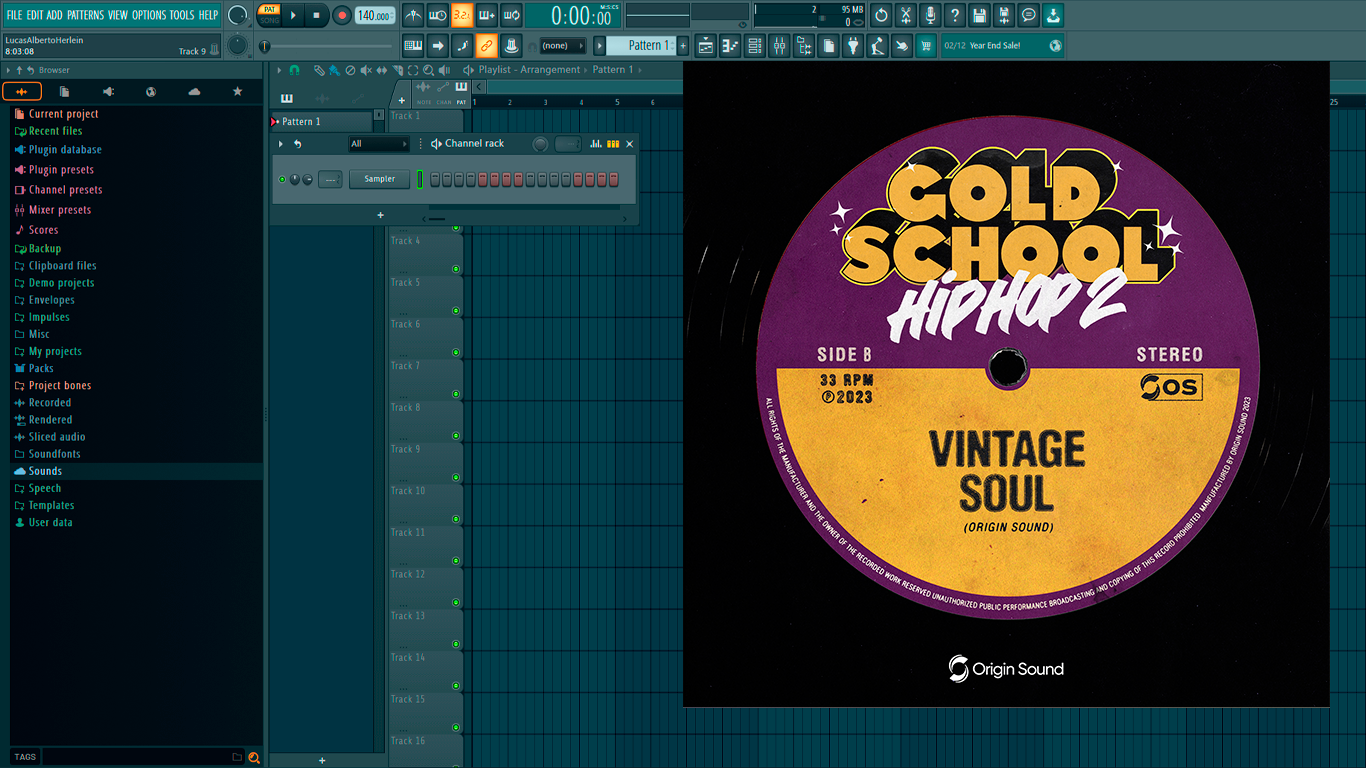The height and width of the screenshot is (768, 1366).
Task: Click the Sampler channel button
Action: [380, 179]
